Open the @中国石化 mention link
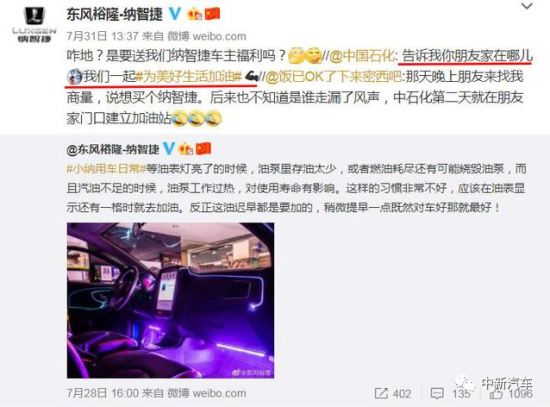 (362, 56)
